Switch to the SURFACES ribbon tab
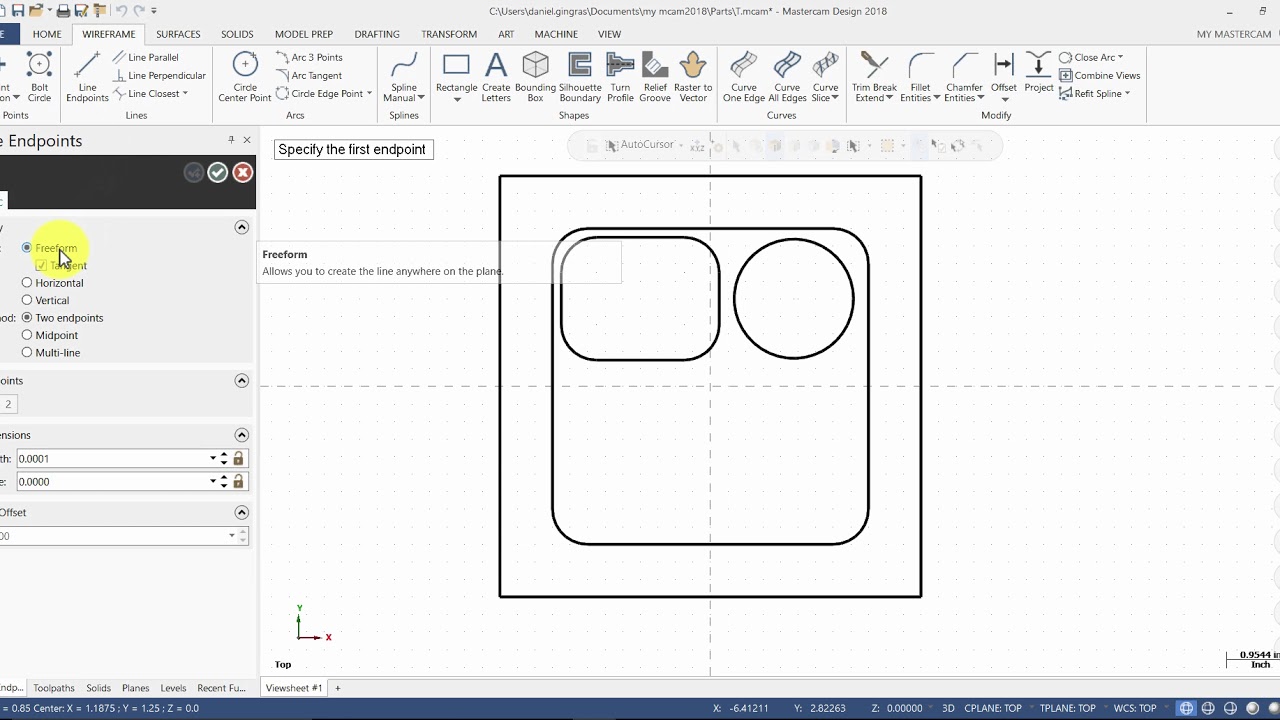The image size is (1280, 720). pyautogui.click(x=178, y=34)
